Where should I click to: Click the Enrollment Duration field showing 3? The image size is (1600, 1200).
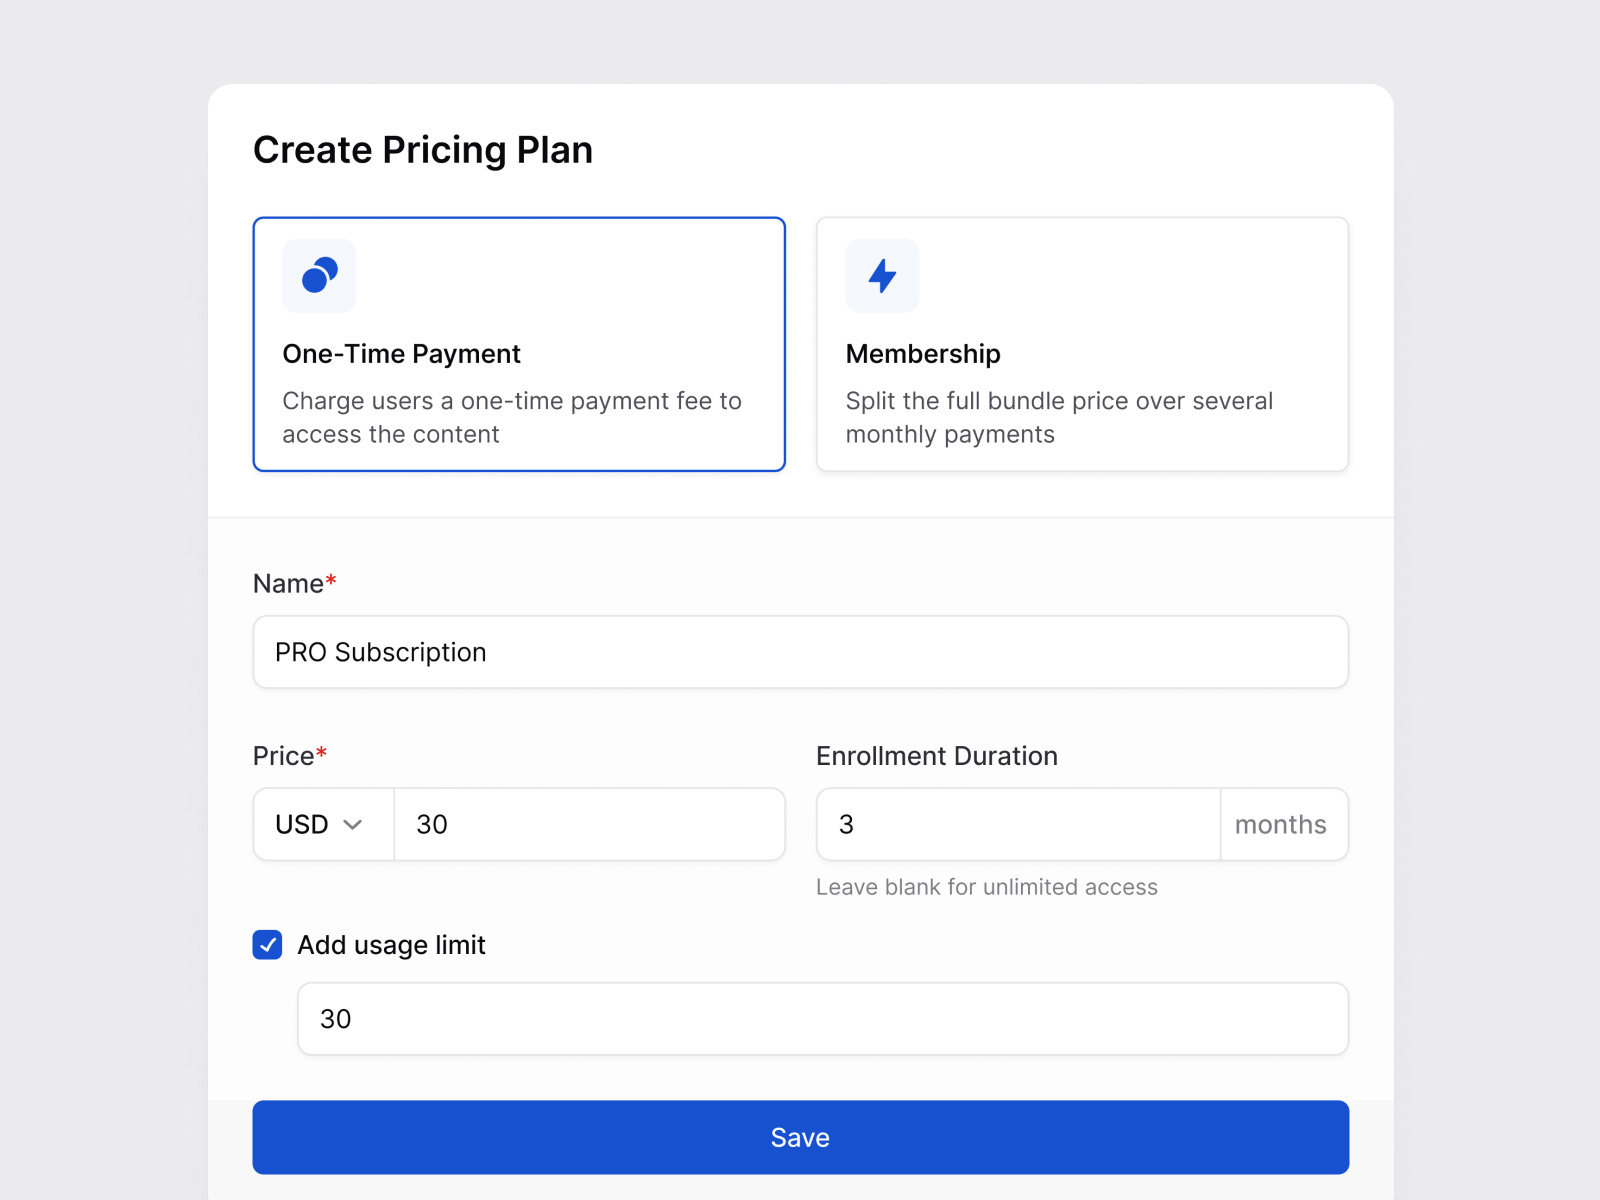(x=1016, y=824)
